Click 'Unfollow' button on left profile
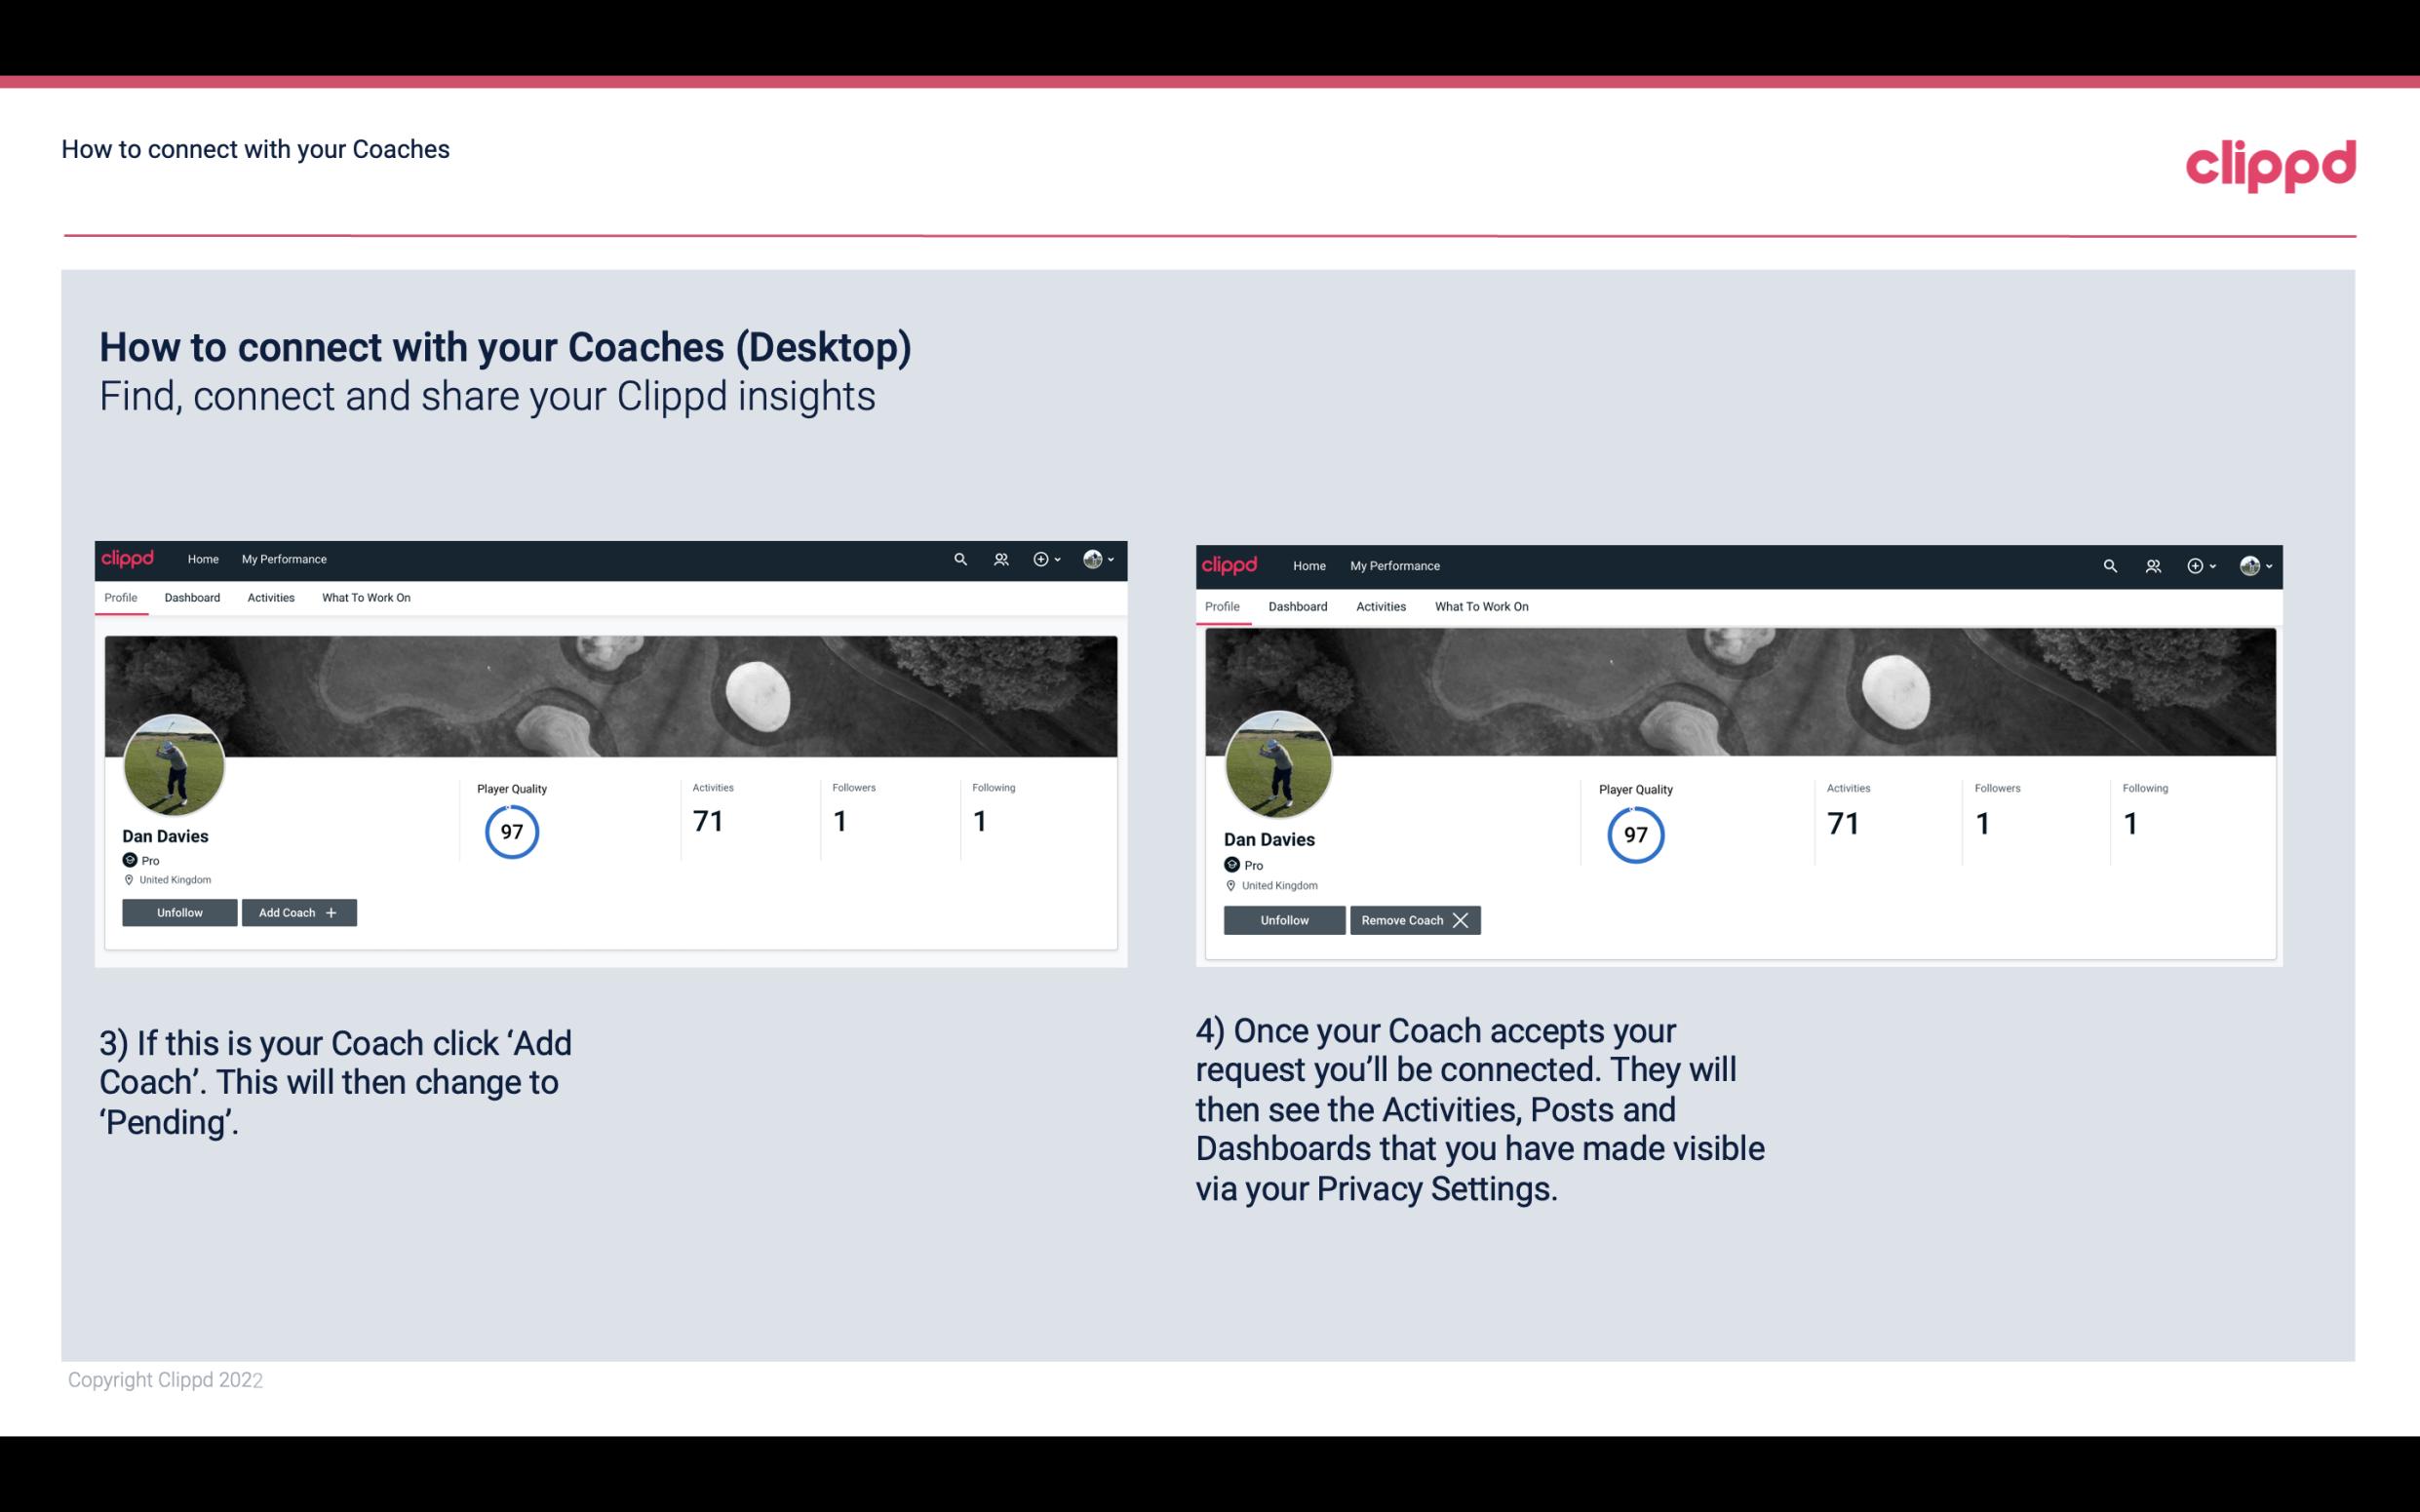The height and width of the screenshot is (1512, 2420). (181, 912)
